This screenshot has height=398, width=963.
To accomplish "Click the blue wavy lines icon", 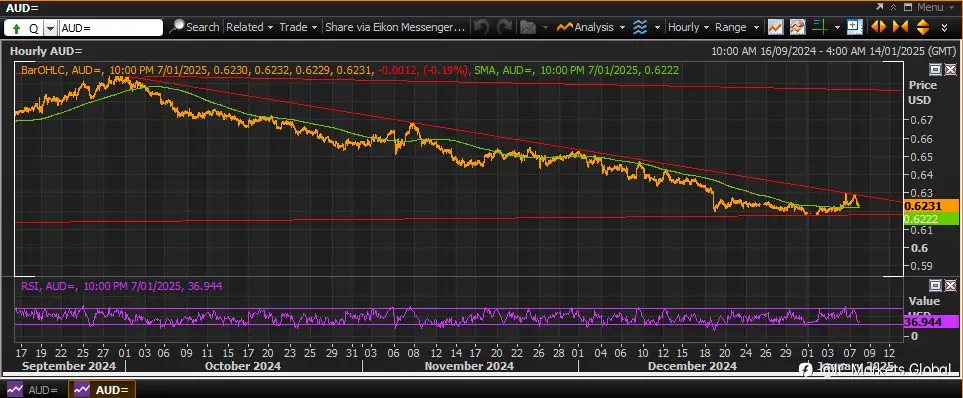I will [640, 27].
